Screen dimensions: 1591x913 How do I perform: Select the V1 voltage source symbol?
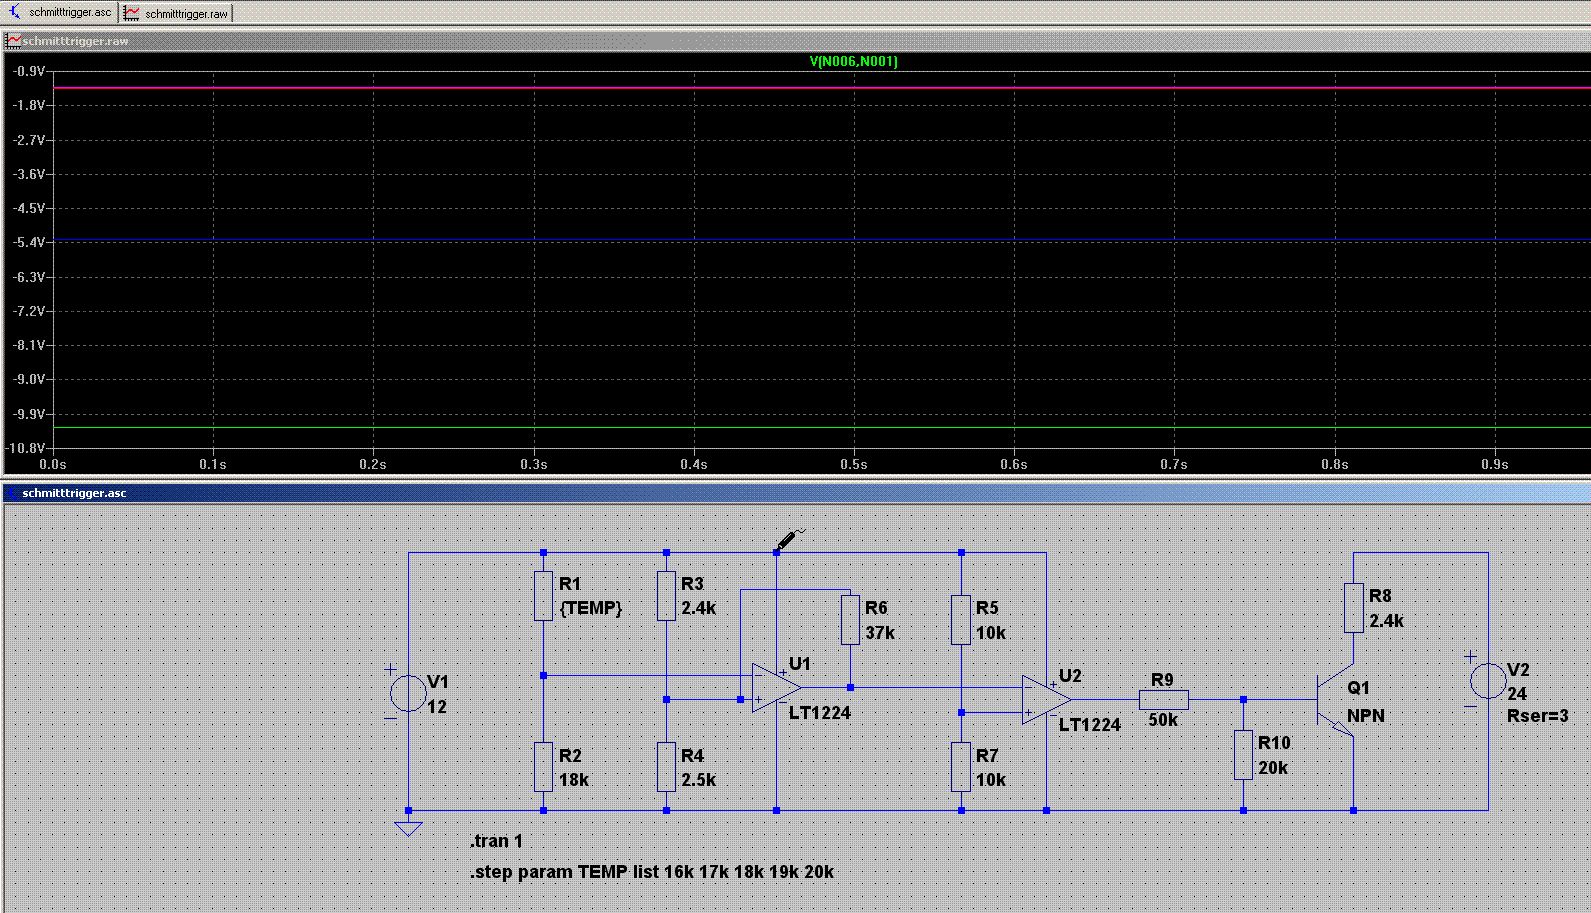point(408,692)
